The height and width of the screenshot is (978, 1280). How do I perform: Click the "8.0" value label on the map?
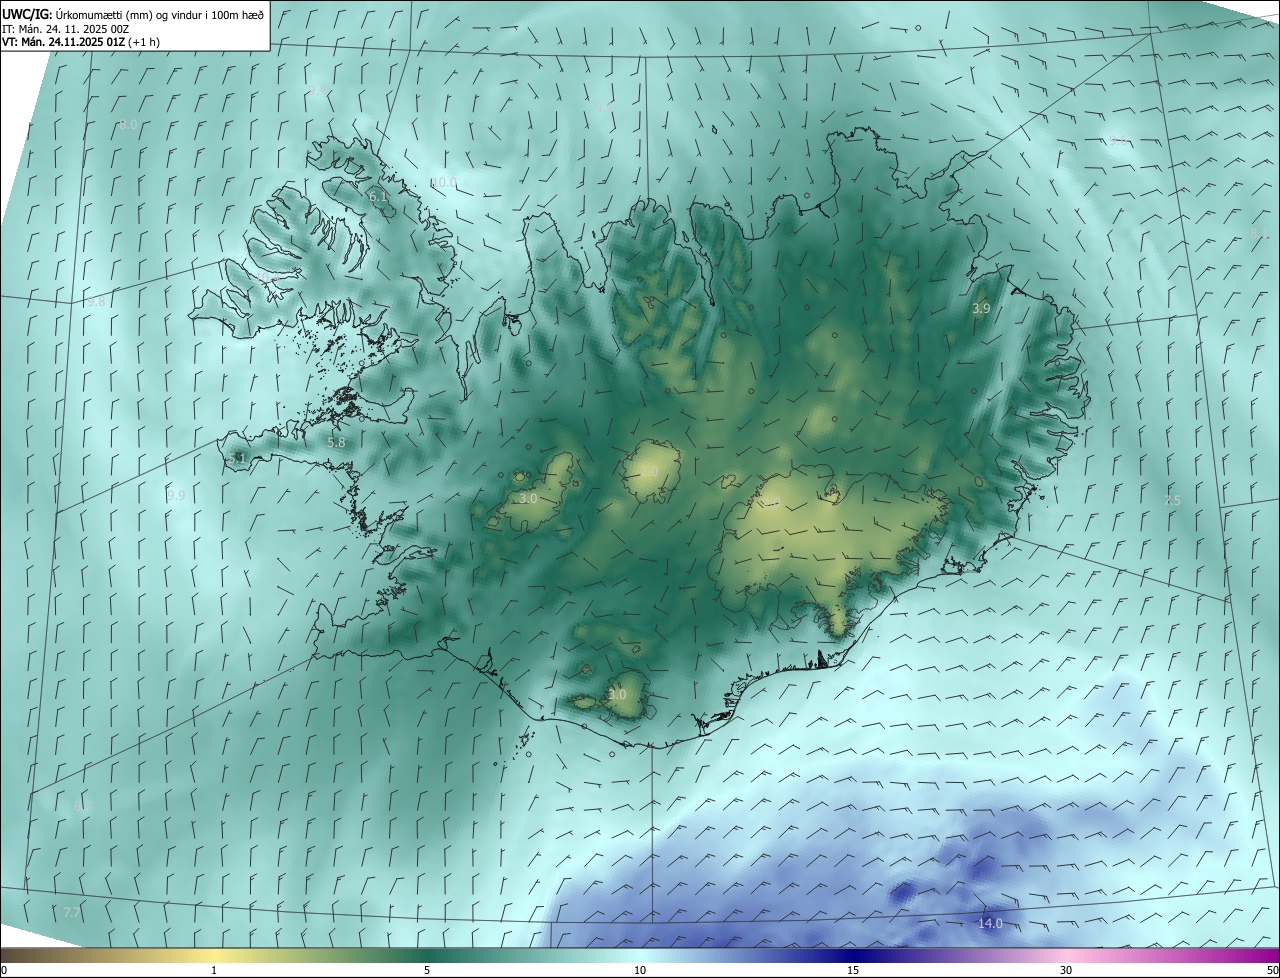click(x=128, y=125)
